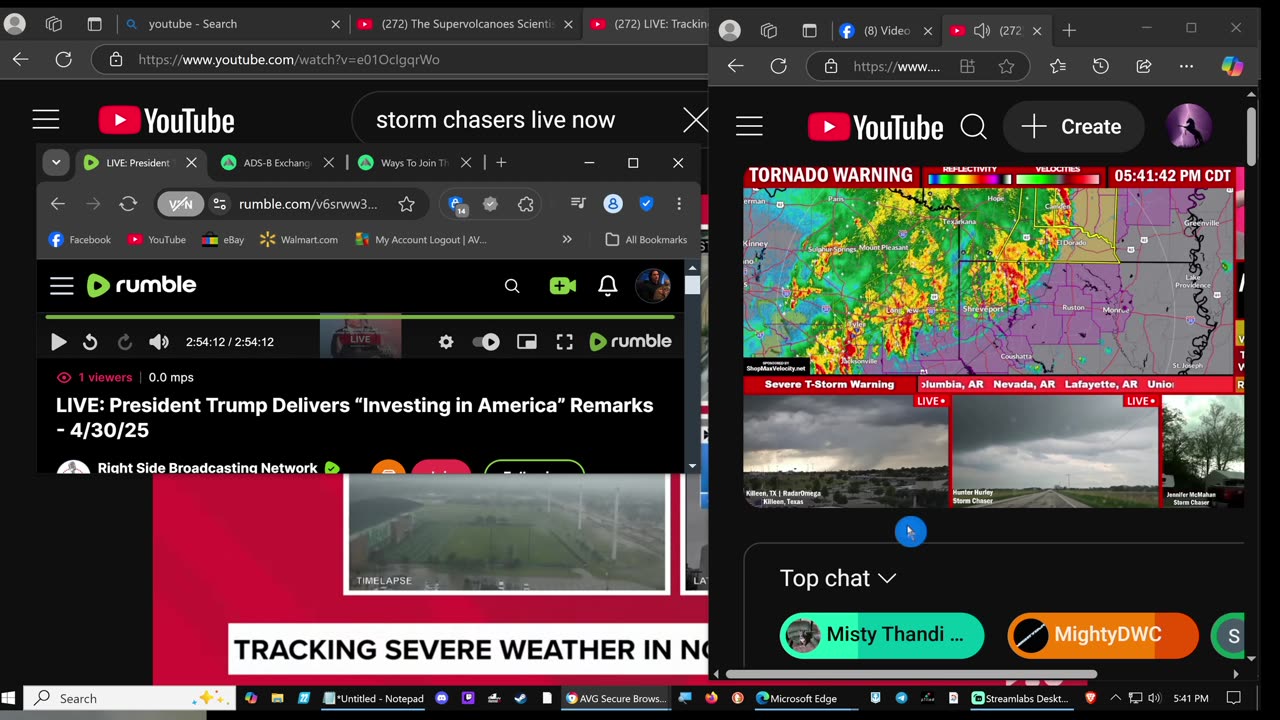Open My Account Logout bookmark
The height and width of the screenshot is (720, 1280).
coord(421,240)
